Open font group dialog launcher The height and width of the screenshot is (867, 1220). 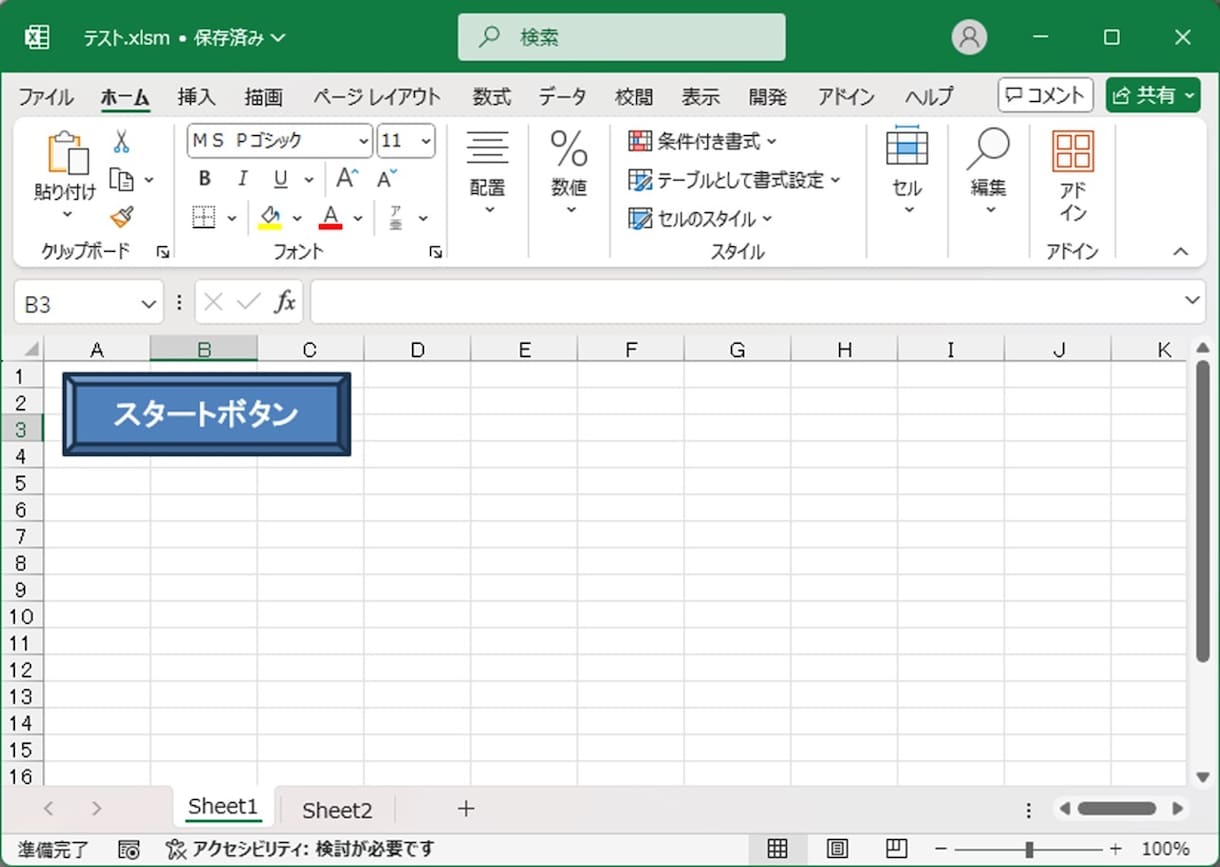tap(436, 253)
